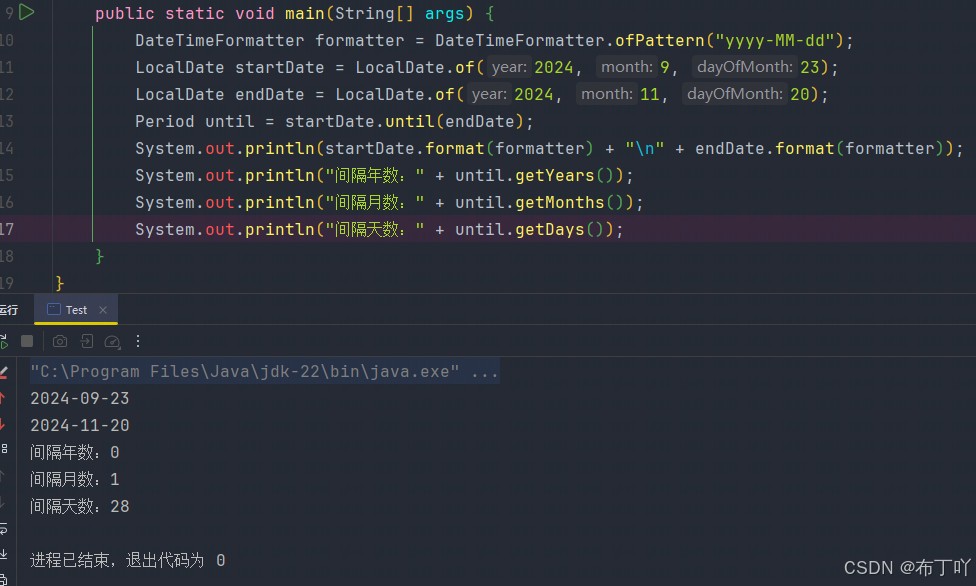Rerun Test with the green rerun icon
The image size is (976, 586).
click(3, 341)
